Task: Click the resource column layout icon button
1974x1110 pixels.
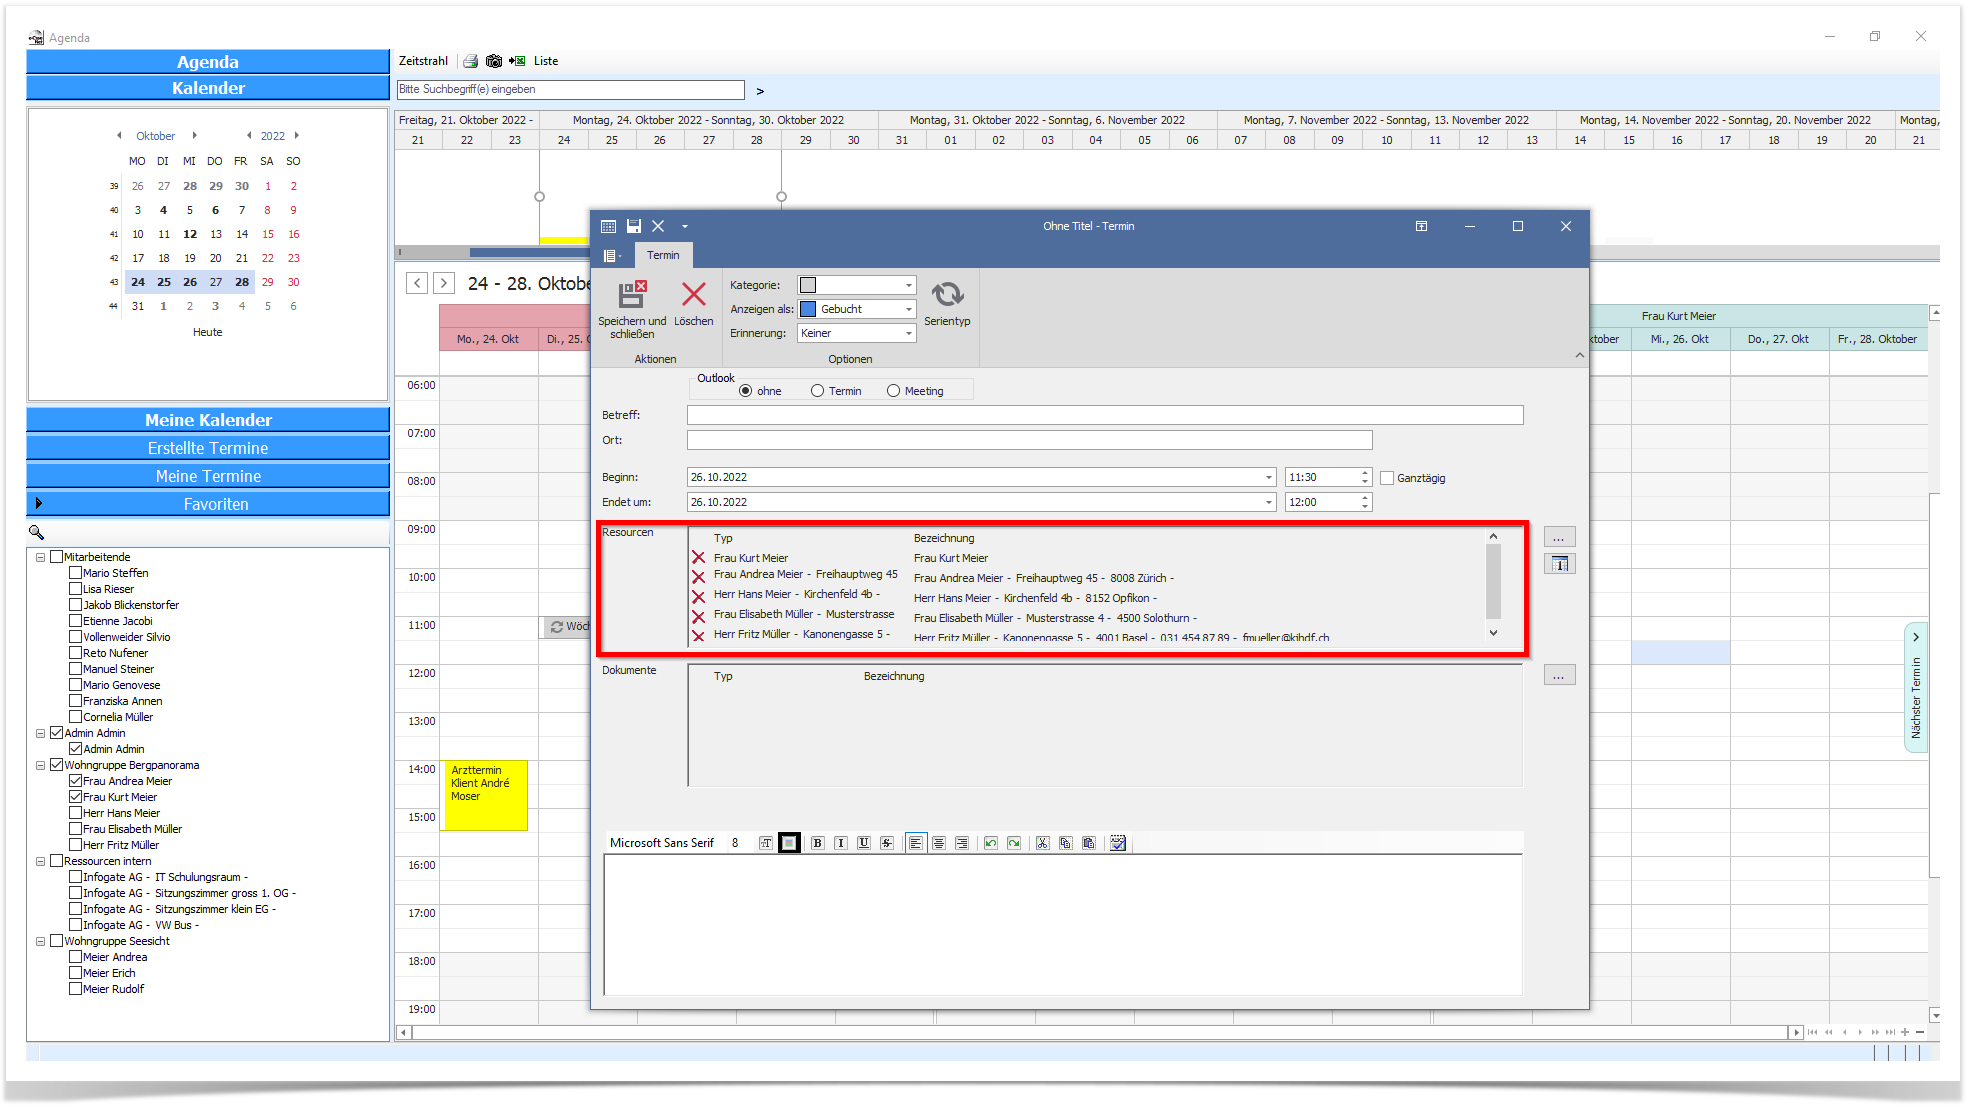Action: coord(1559,564)
